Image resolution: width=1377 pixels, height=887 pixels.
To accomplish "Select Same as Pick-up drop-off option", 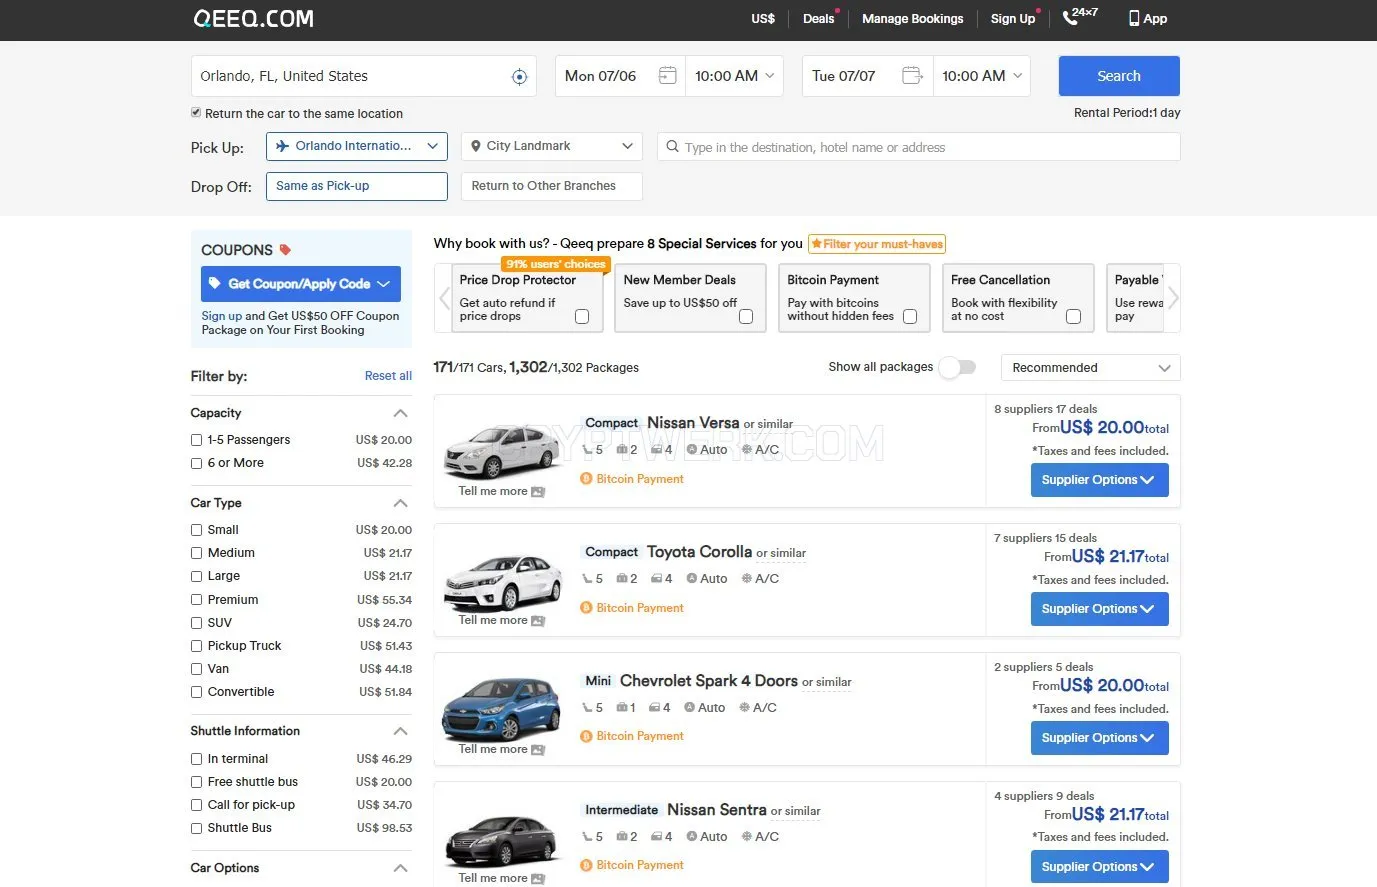I will pos(356,186).
